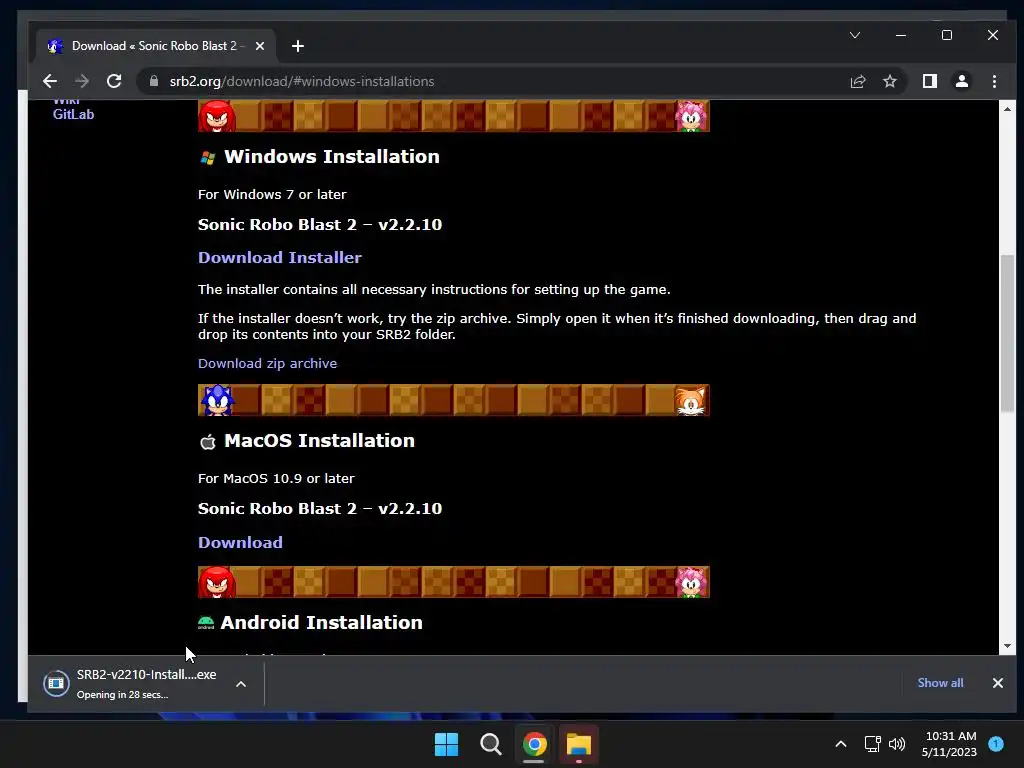1024x768 pixels.
Task: Click the Download zip archive link
Action: tap(267, 363)
